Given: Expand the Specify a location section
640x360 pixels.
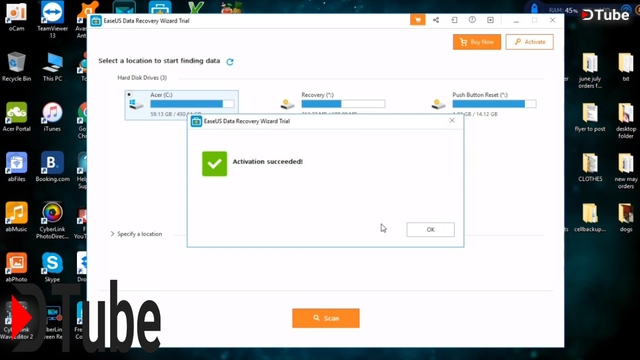Looking at the screenshot, I should coord(136,234).
